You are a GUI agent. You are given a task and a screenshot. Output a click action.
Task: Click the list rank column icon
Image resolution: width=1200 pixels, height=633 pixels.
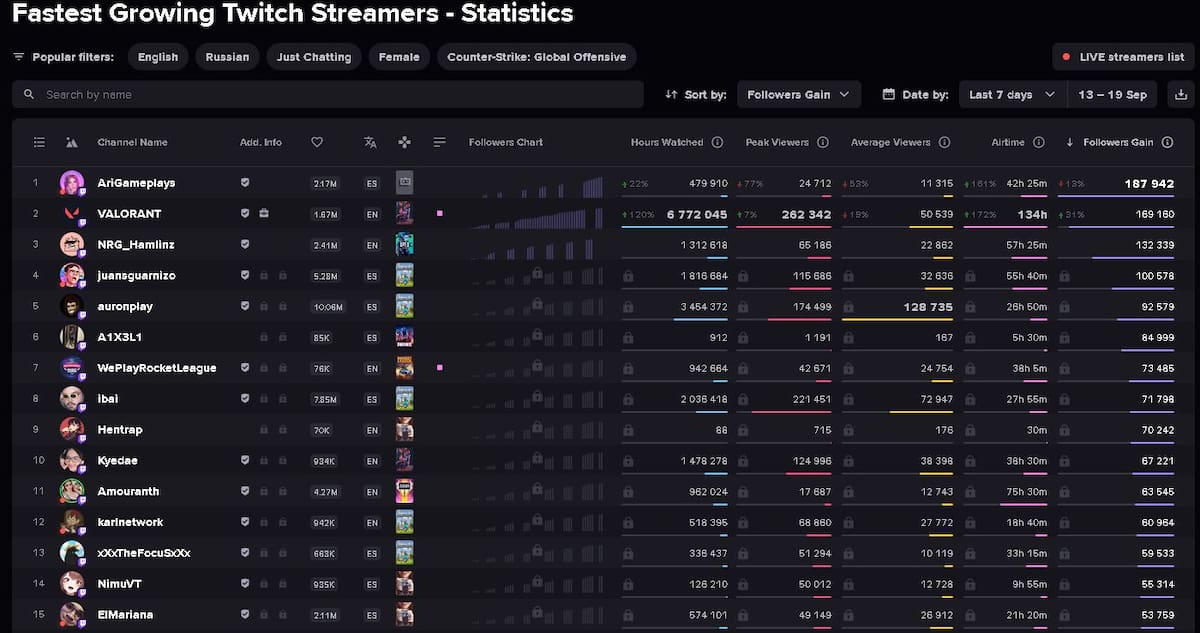click(x=39, y=143)
